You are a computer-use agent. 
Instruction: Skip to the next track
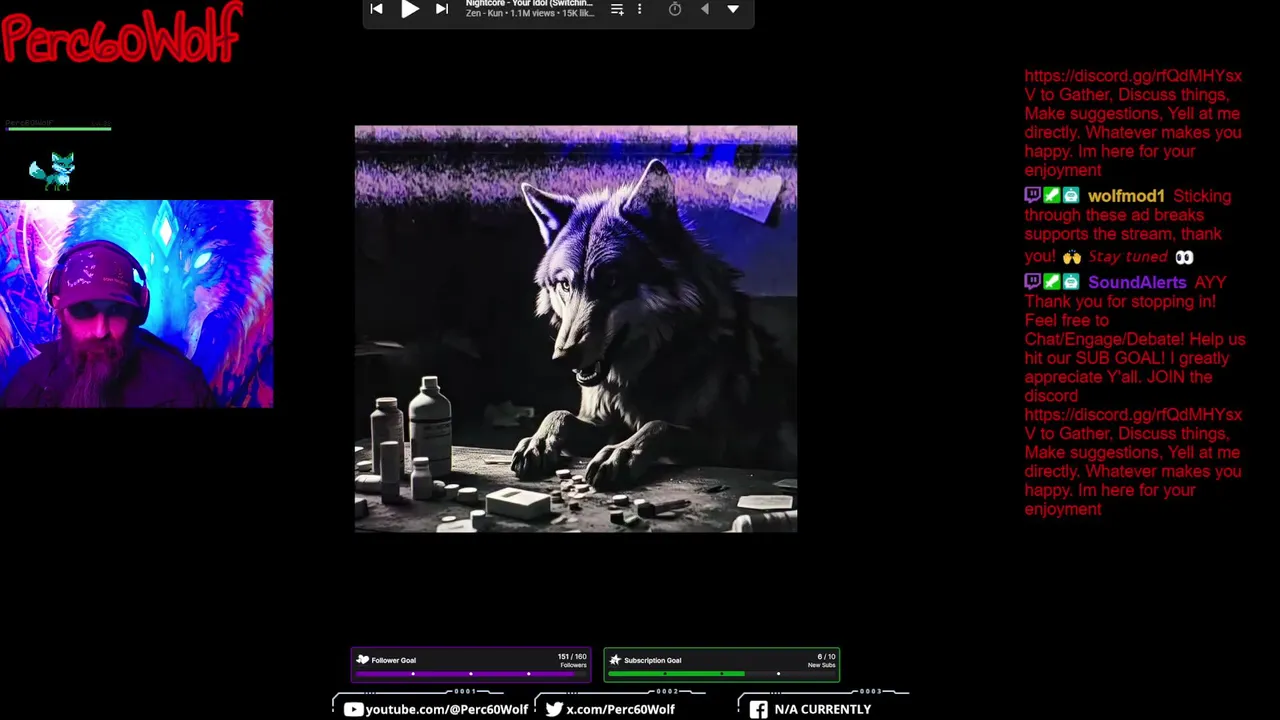click(442, 9)
